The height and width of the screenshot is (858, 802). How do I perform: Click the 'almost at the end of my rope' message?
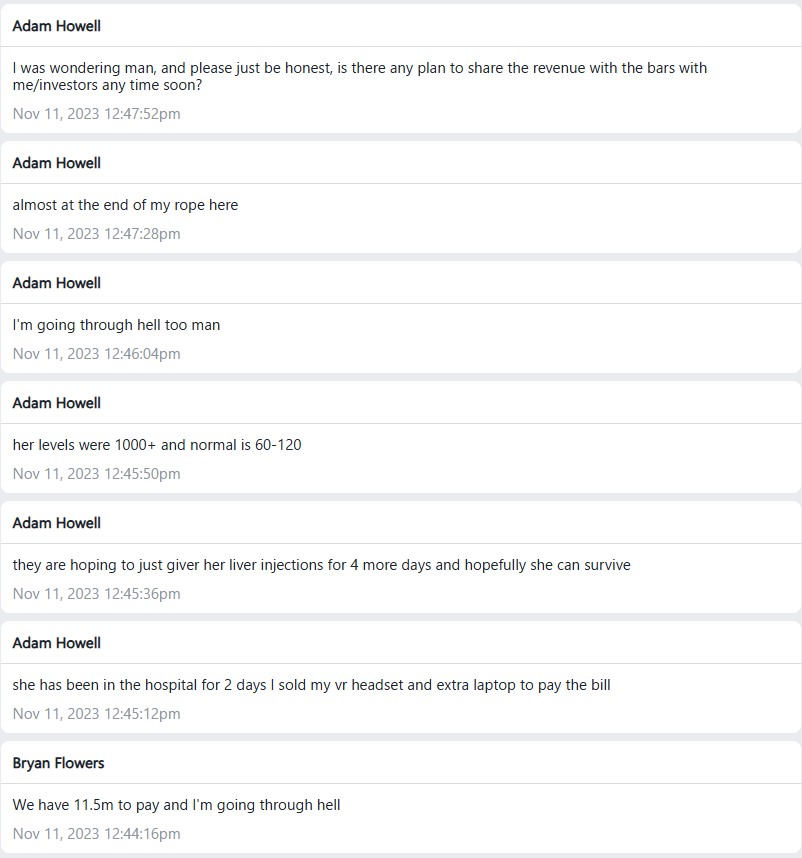125,205
